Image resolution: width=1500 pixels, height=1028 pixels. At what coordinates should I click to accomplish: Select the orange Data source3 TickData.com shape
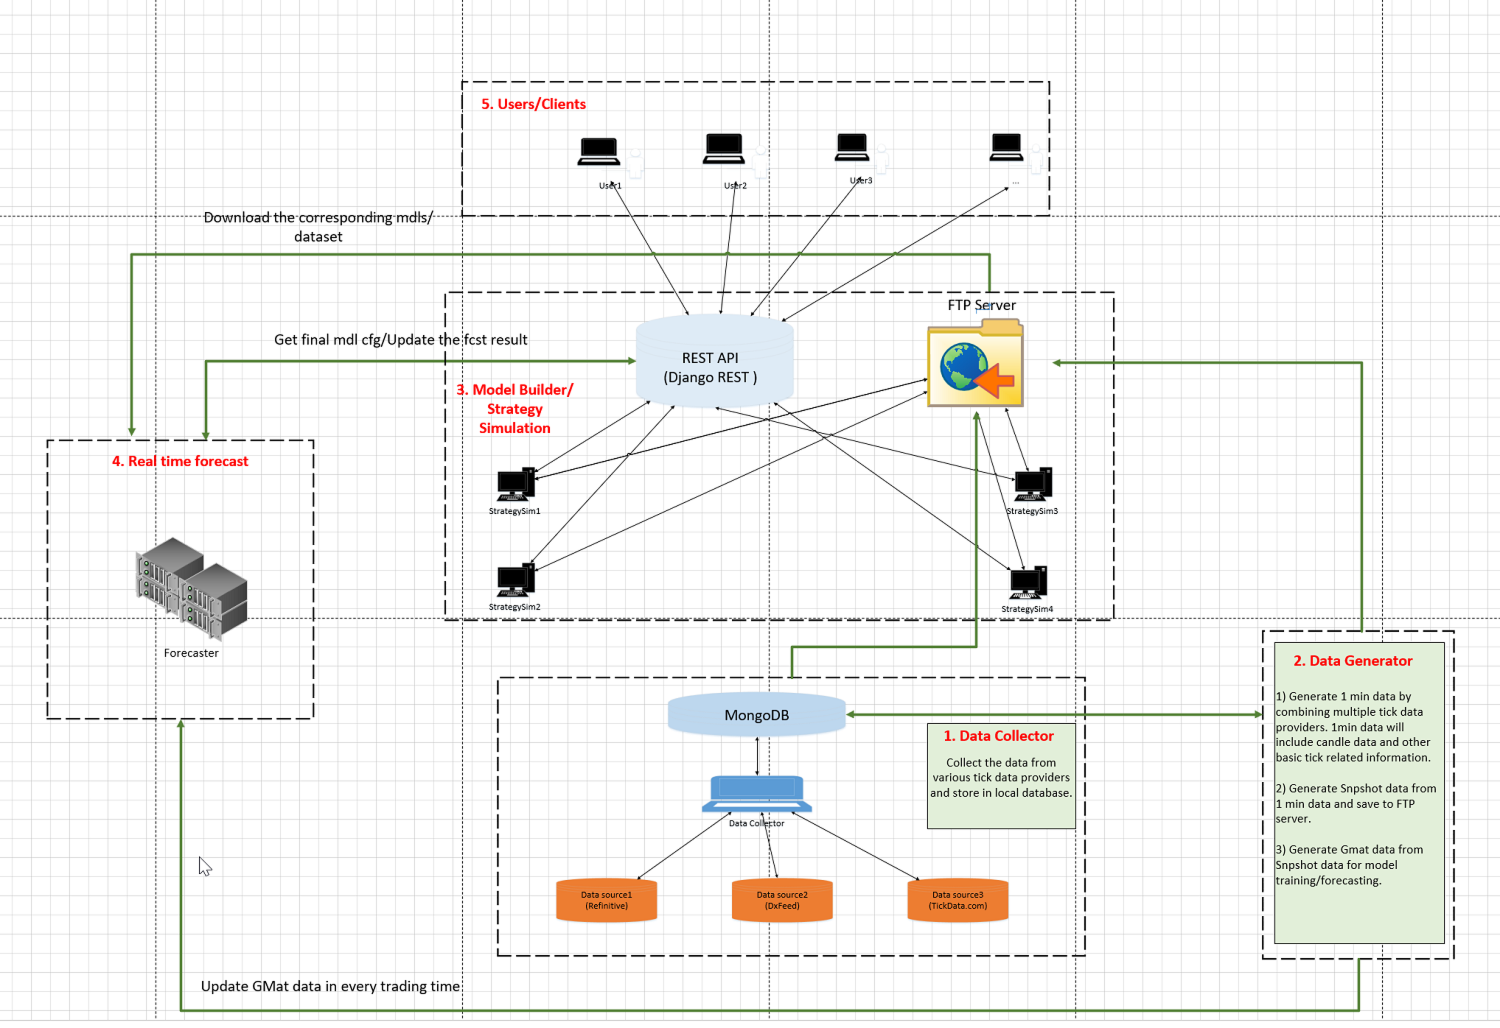(x=958, y=900)
